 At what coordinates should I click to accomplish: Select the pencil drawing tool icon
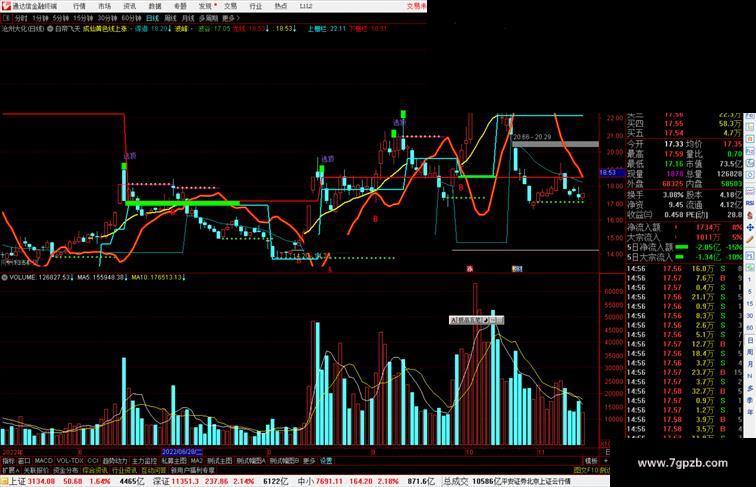pyautogui.click(x=750, y=239)
